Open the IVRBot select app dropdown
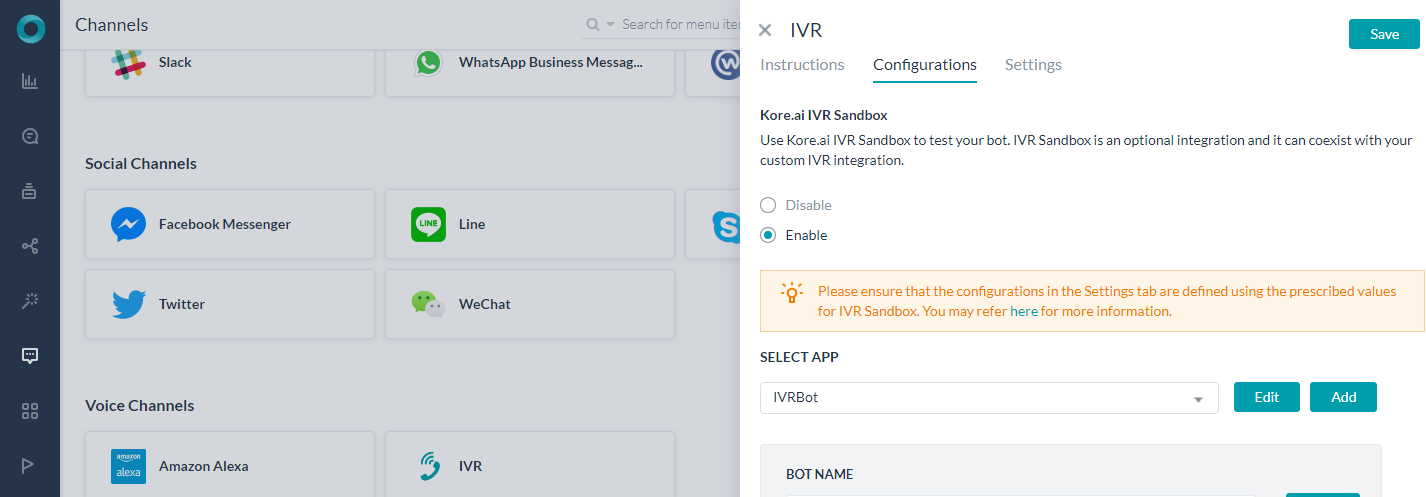1426x497 pixels. [989, 397]
